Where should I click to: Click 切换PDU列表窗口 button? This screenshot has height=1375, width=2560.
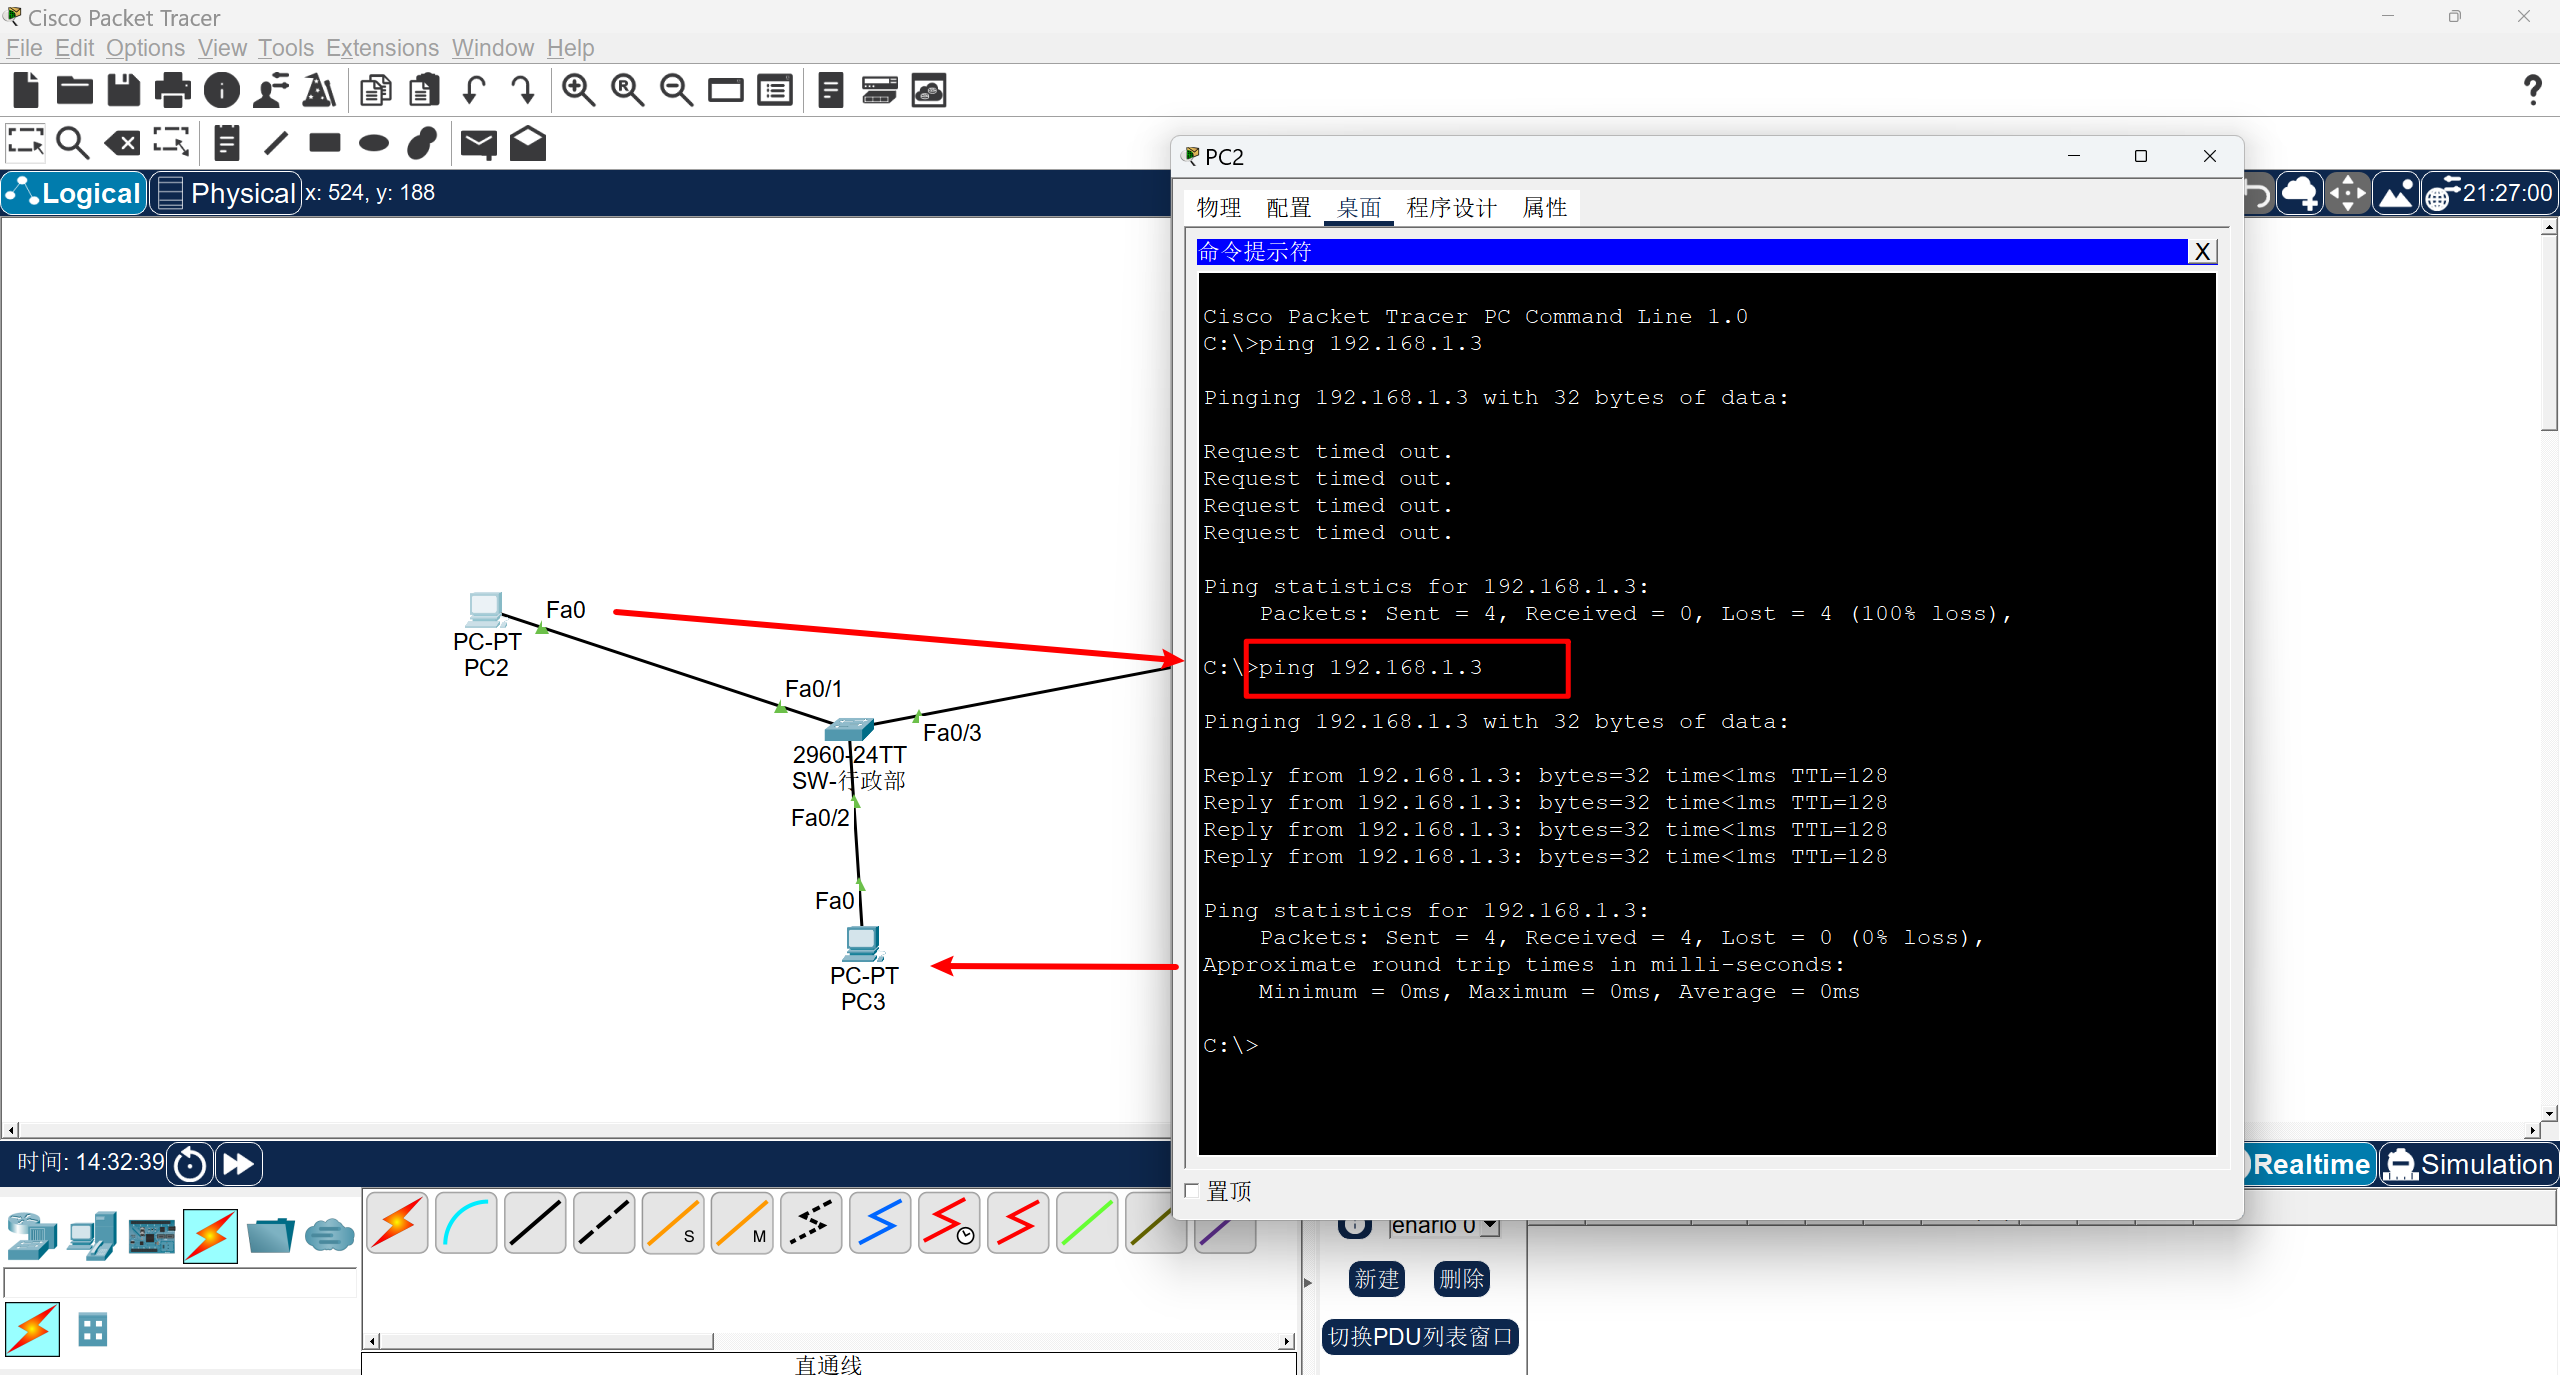click(1420, 1337)
